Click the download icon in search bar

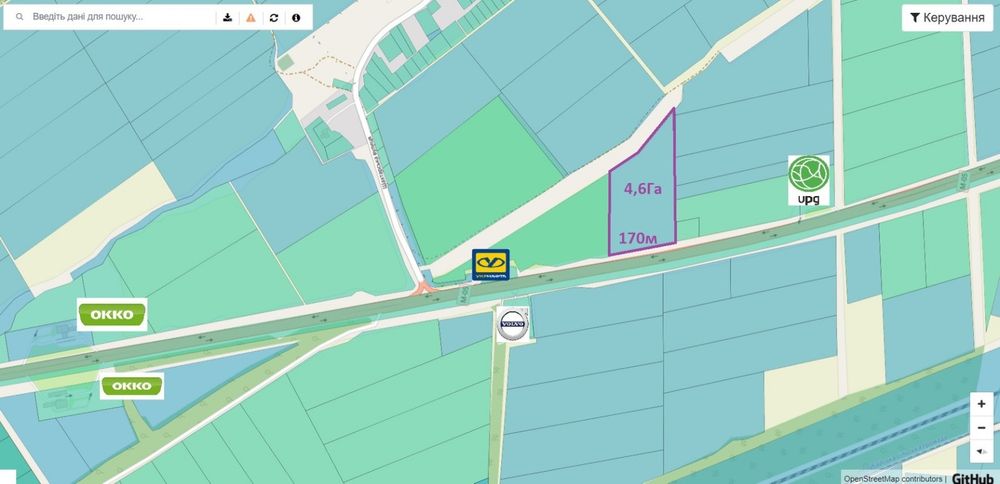[x=227, y=17]
